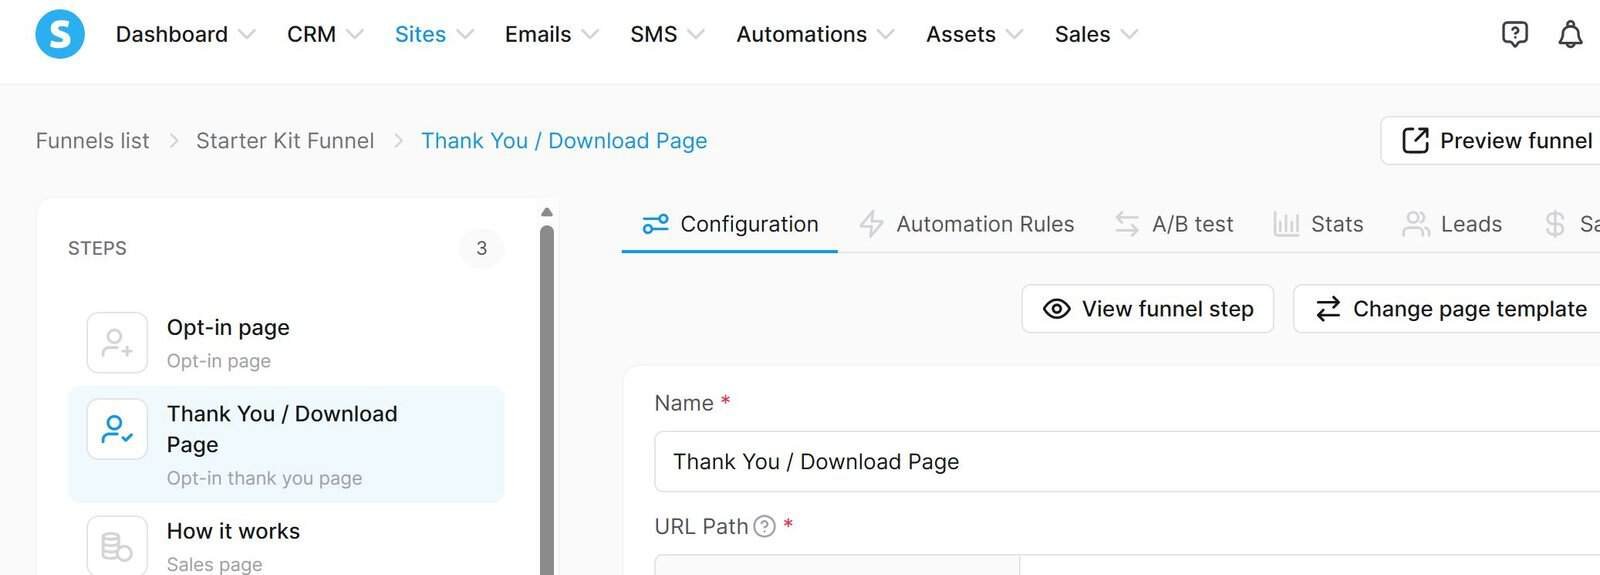Click the swap arrows icon on Change page template
Screen dimensions: 1600x575
[1328, 309]
